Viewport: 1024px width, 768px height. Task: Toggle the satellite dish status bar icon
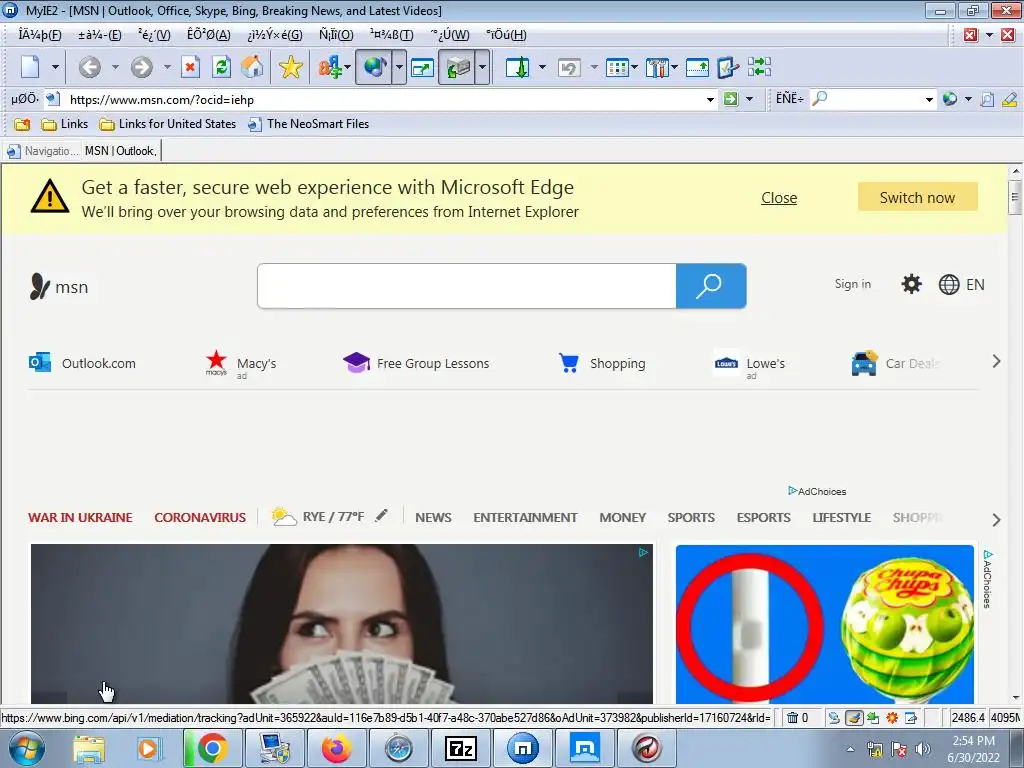(x=834, y=718)
